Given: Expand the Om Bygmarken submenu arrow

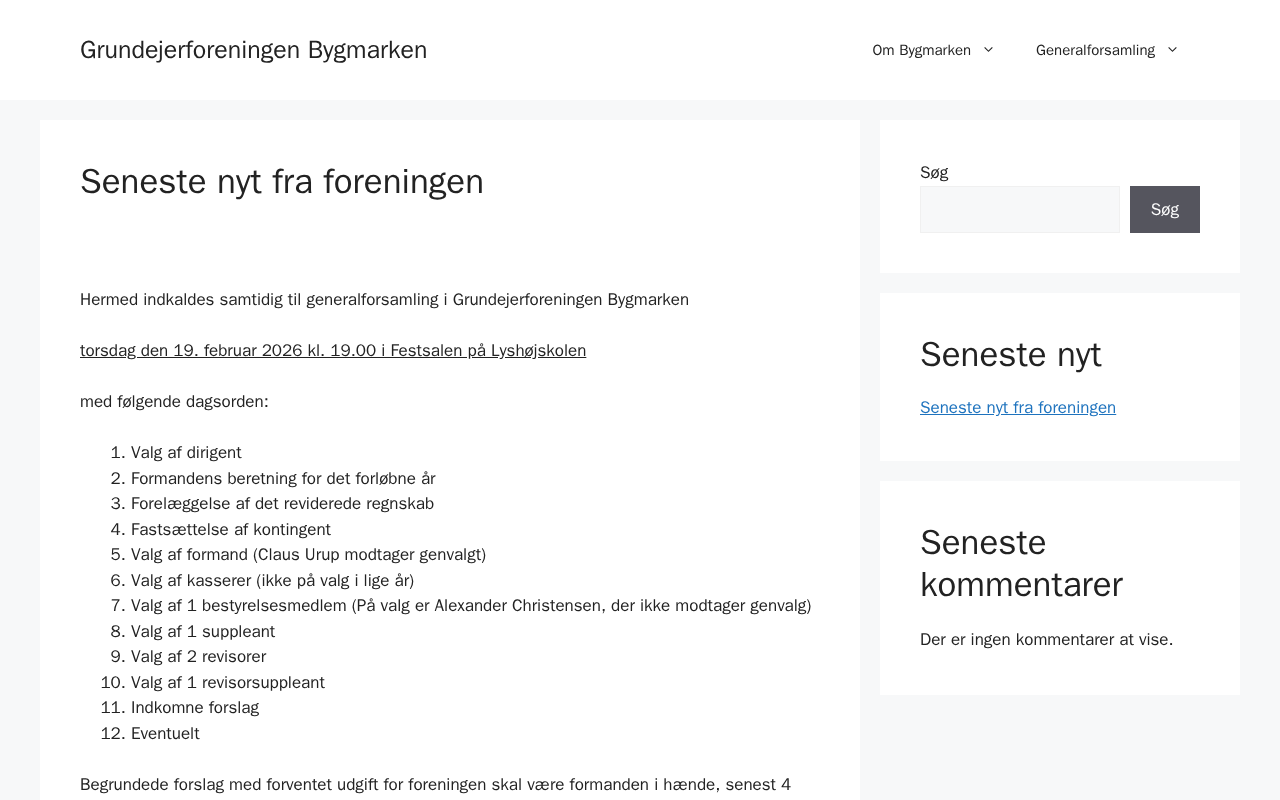Looking at the screenshot, I should point(988,50).
